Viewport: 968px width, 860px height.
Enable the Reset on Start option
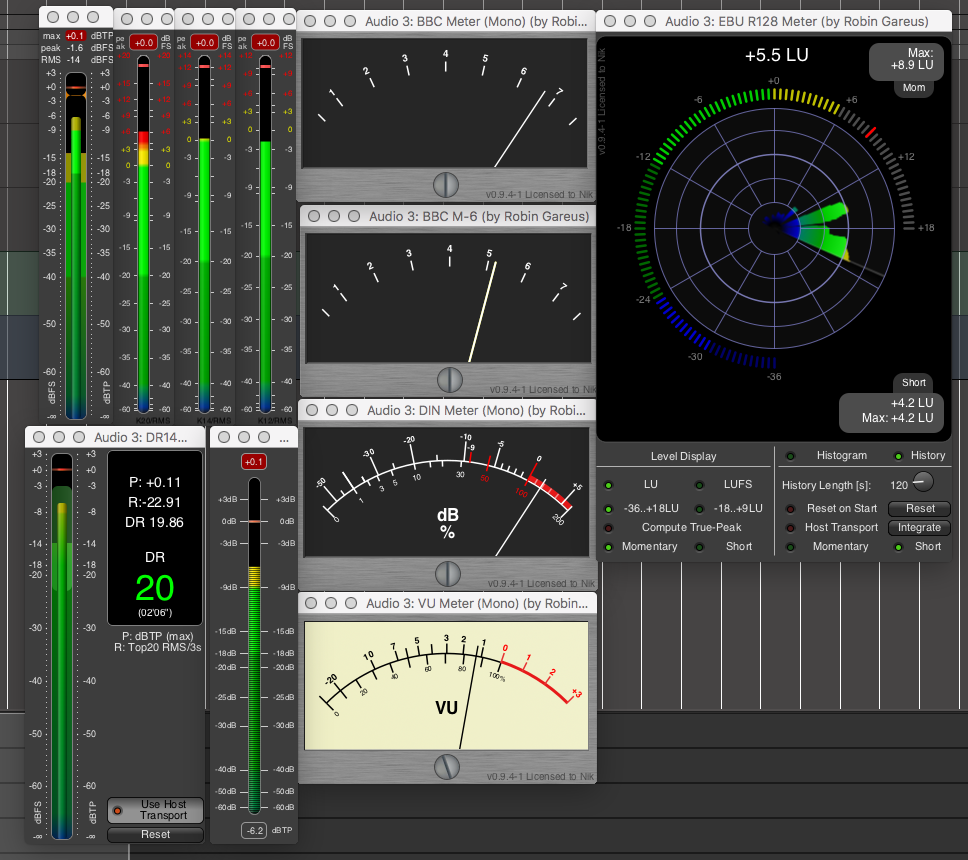841,508
